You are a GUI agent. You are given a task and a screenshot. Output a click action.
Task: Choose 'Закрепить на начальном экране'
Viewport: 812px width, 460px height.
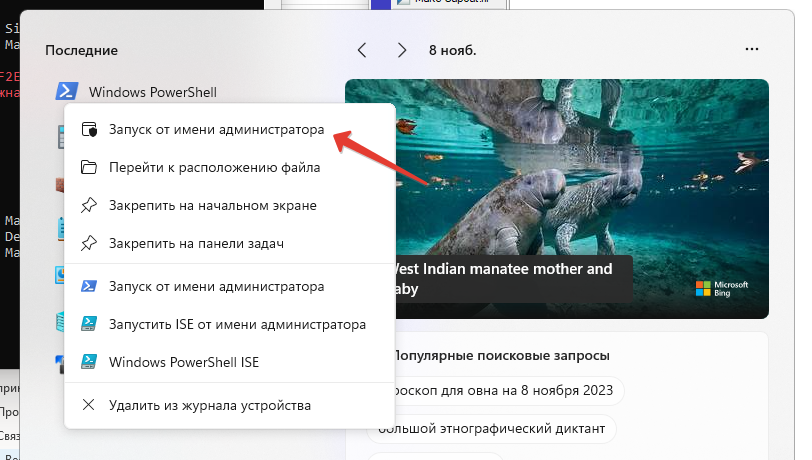click(x=229, y=205)
